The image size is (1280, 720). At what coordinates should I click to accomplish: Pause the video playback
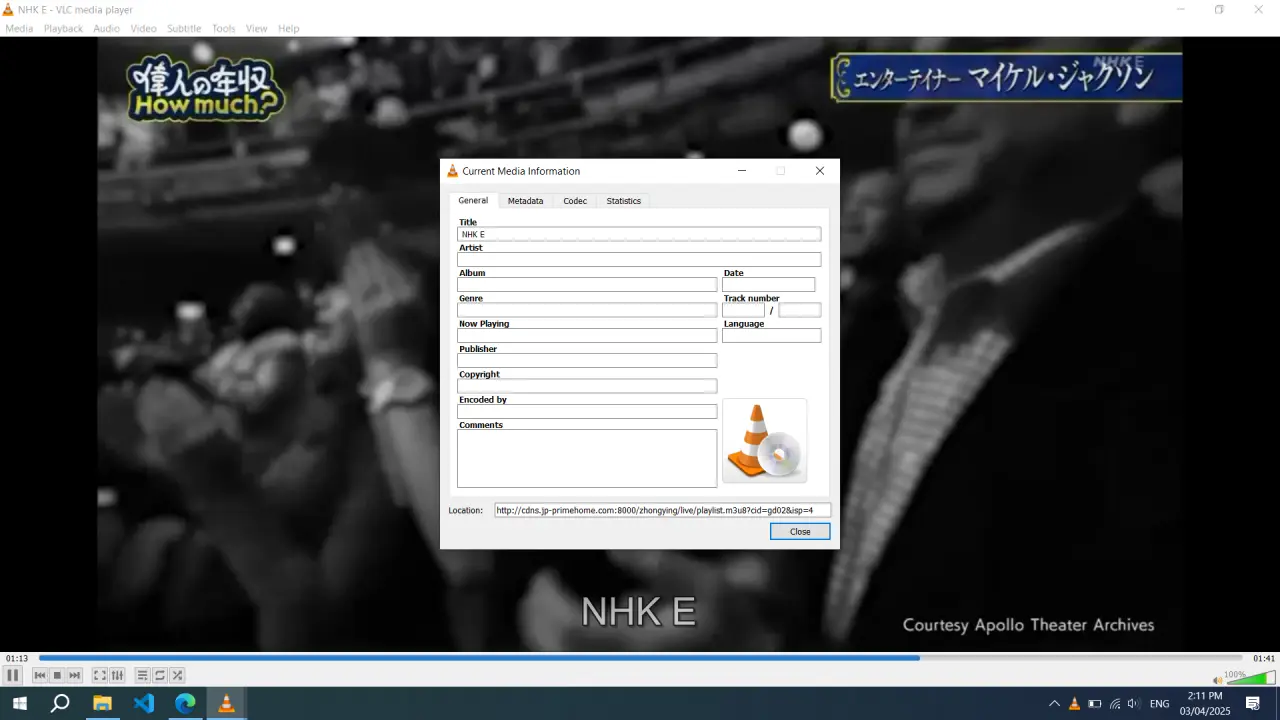tap(13, 676)
